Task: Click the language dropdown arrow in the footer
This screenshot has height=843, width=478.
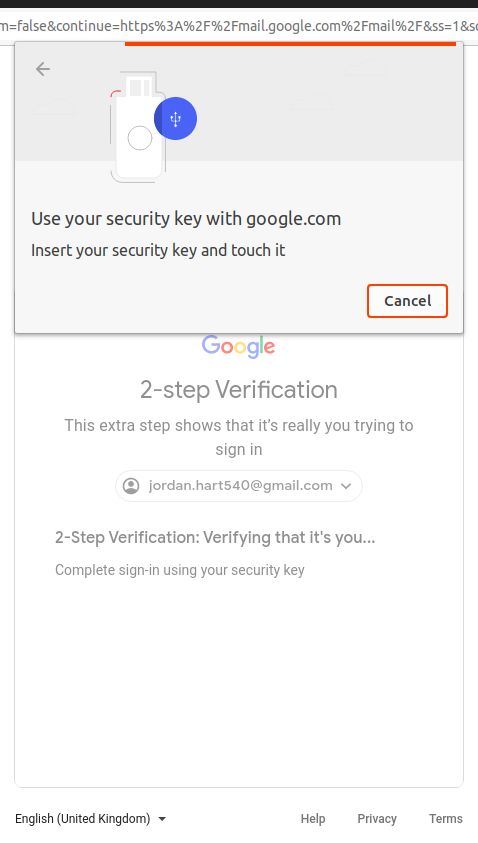Action: 162,819
